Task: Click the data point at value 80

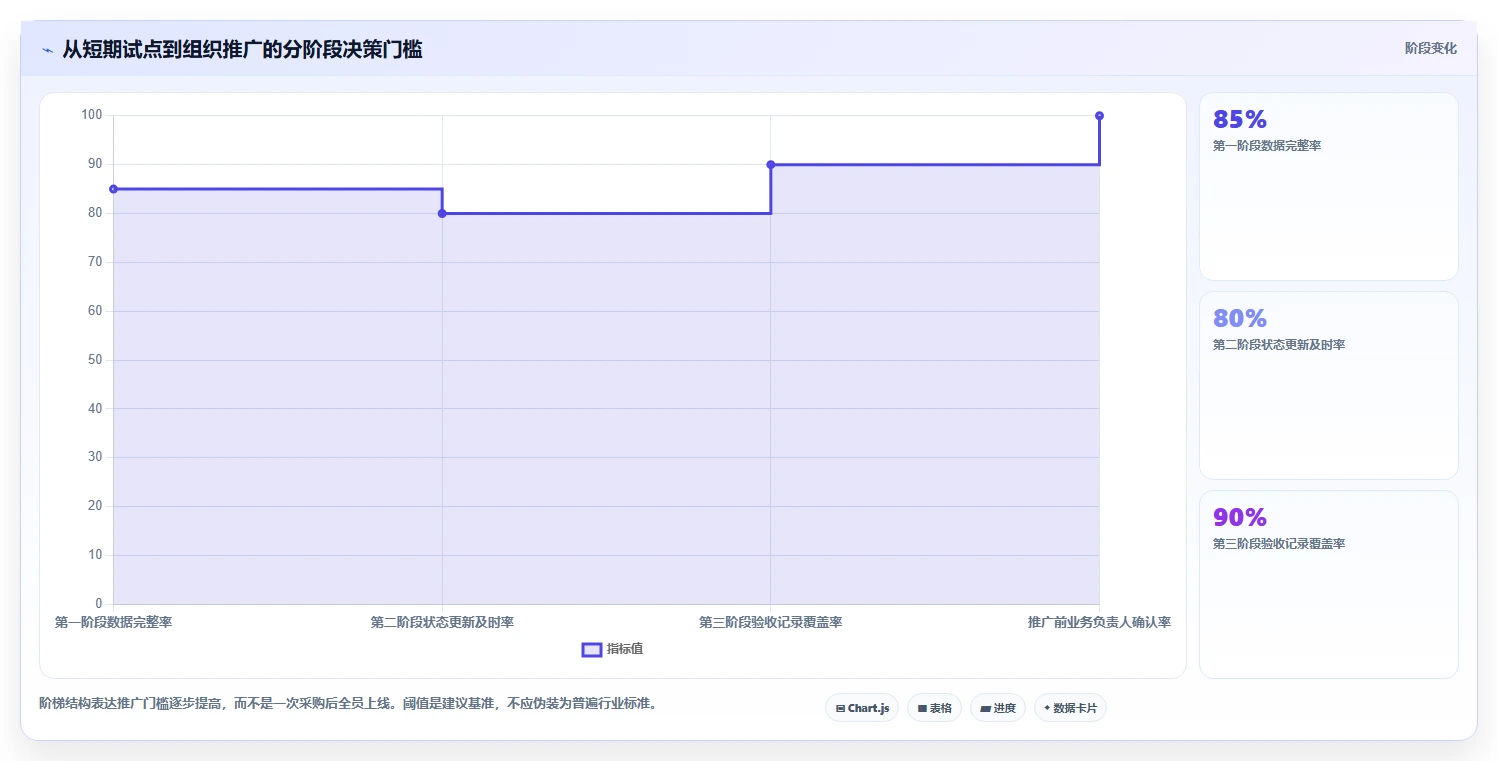Action: [442, 213]
